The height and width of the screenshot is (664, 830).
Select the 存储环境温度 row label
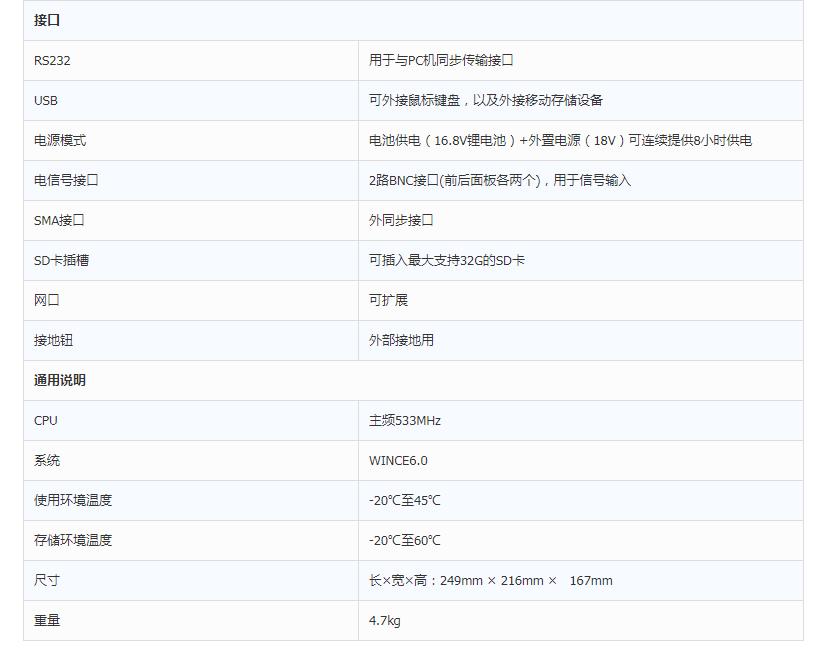coord(73,540)
